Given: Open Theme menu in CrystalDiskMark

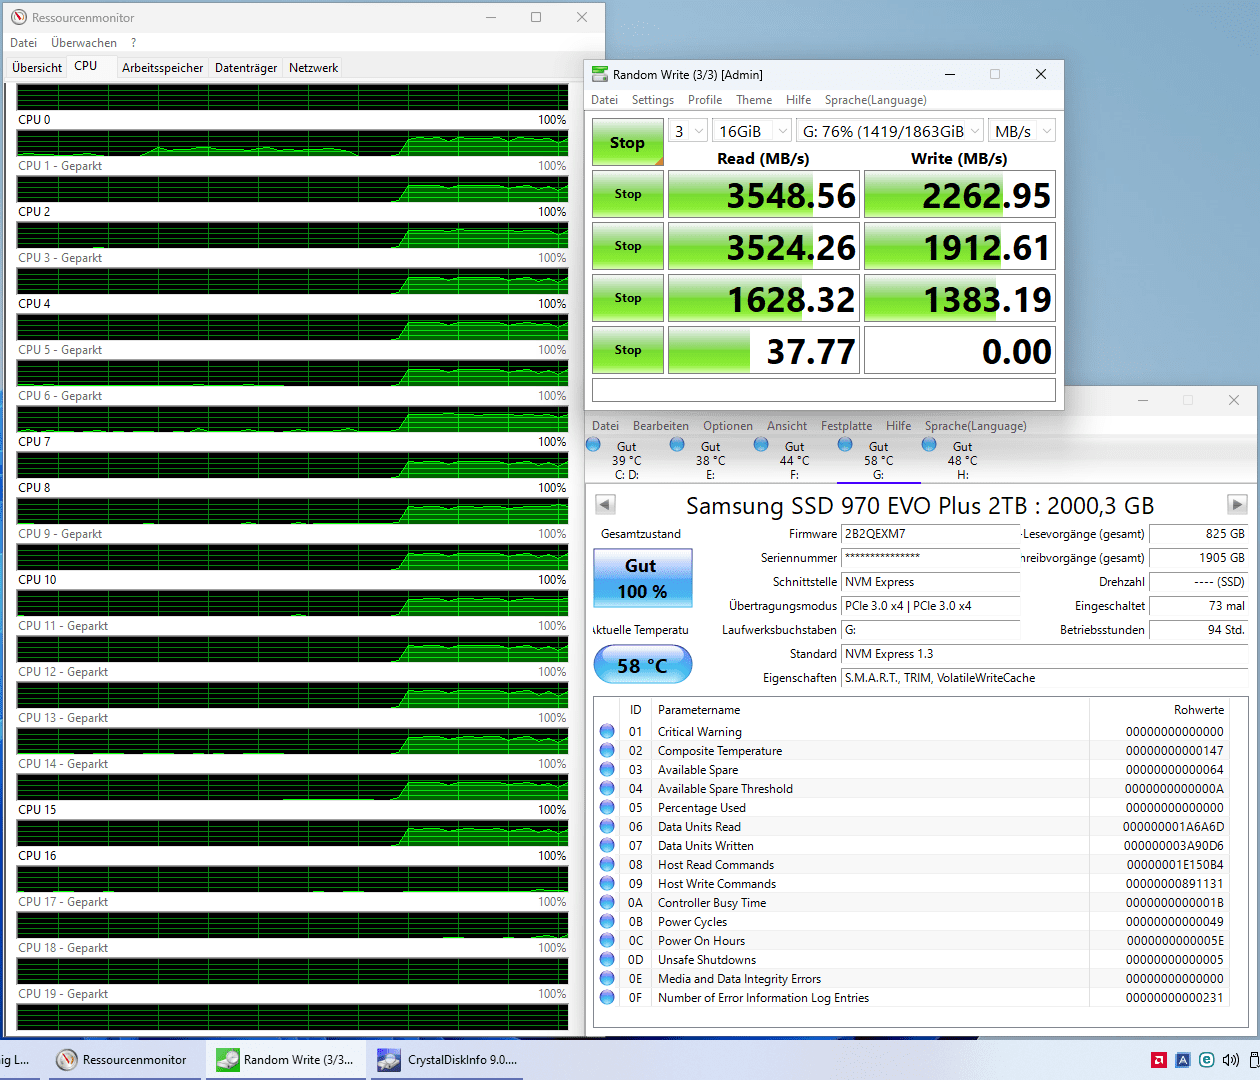Looking at the screenshot, I should click(754, 100).
